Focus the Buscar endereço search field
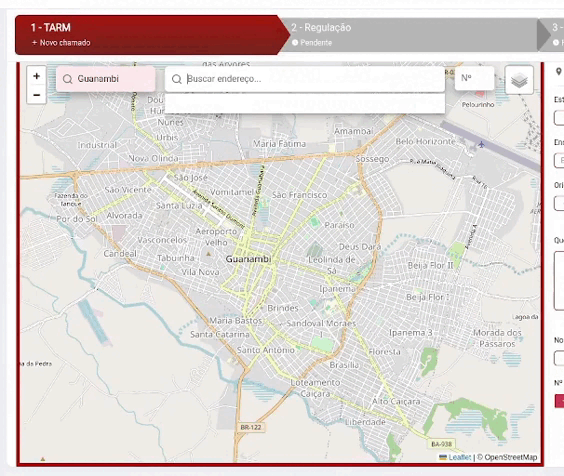The image size is (564, 476). pyautogui.click(x=305, y=79)
